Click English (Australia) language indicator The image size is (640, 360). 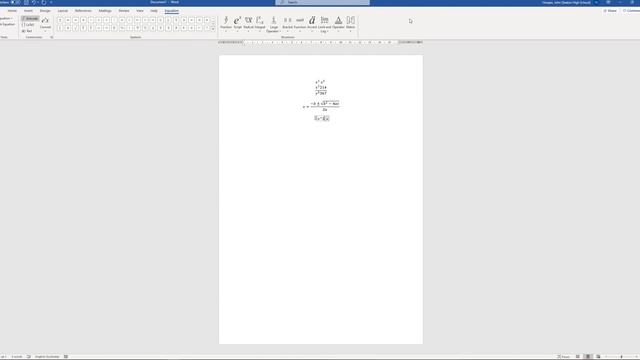47,356
